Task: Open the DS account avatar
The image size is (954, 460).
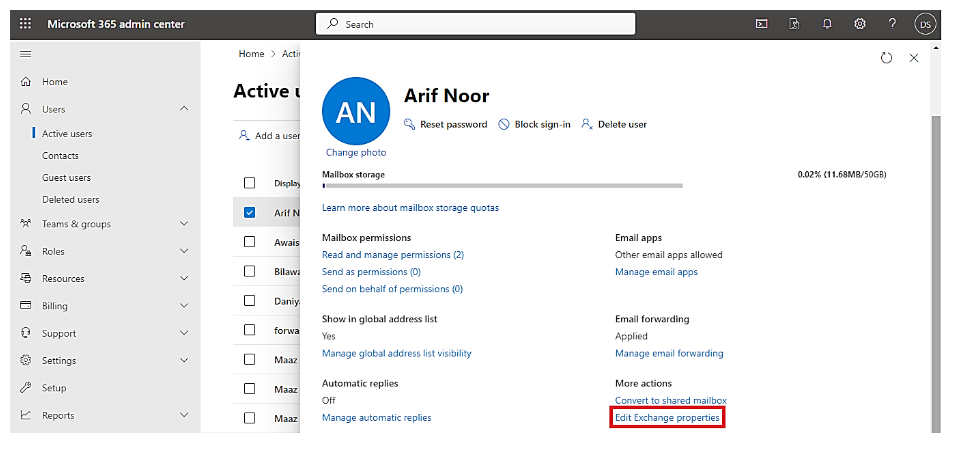Action: tap(925, 24)
